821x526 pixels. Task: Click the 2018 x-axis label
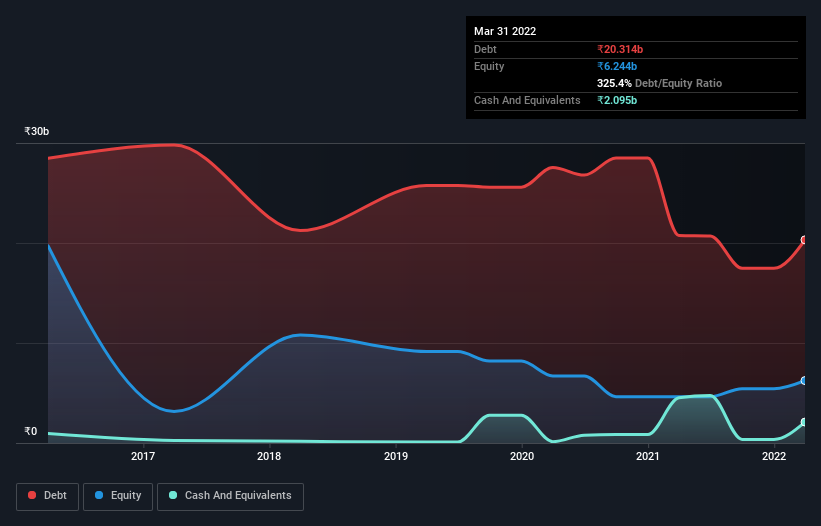(269, 456)
